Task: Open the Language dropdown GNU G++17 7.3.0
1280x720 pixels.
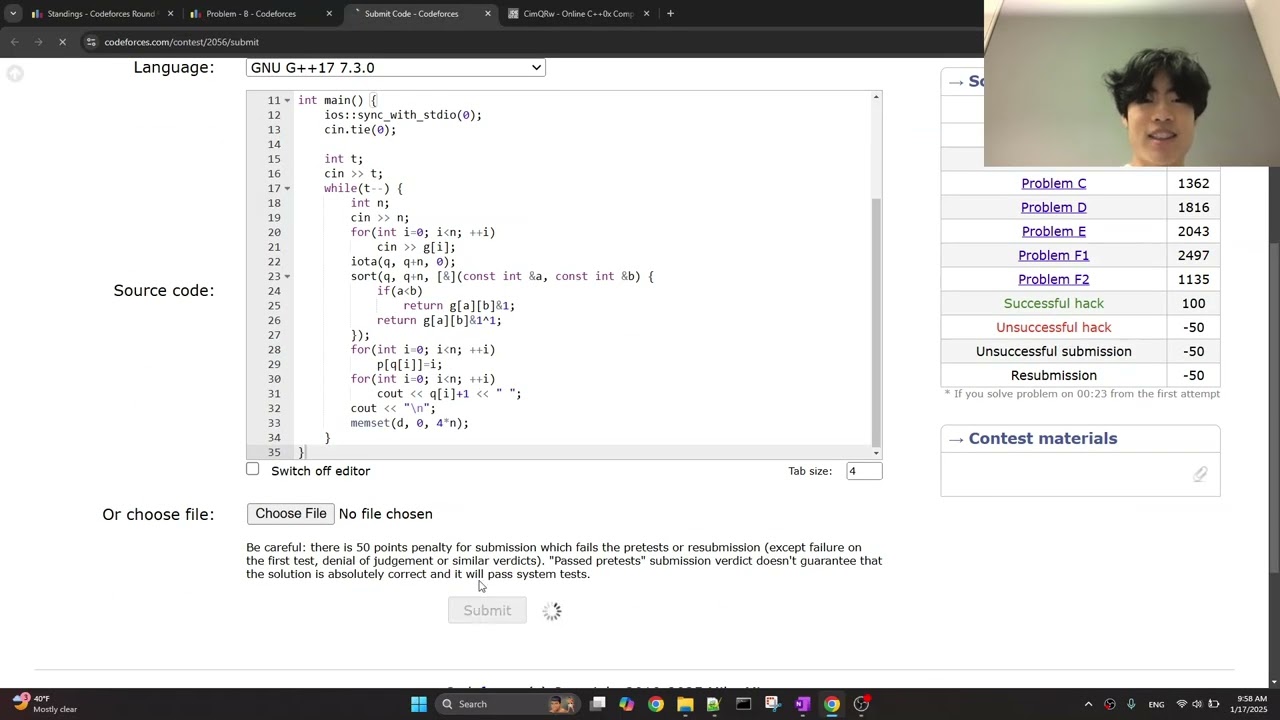Action: click(396, 67)
